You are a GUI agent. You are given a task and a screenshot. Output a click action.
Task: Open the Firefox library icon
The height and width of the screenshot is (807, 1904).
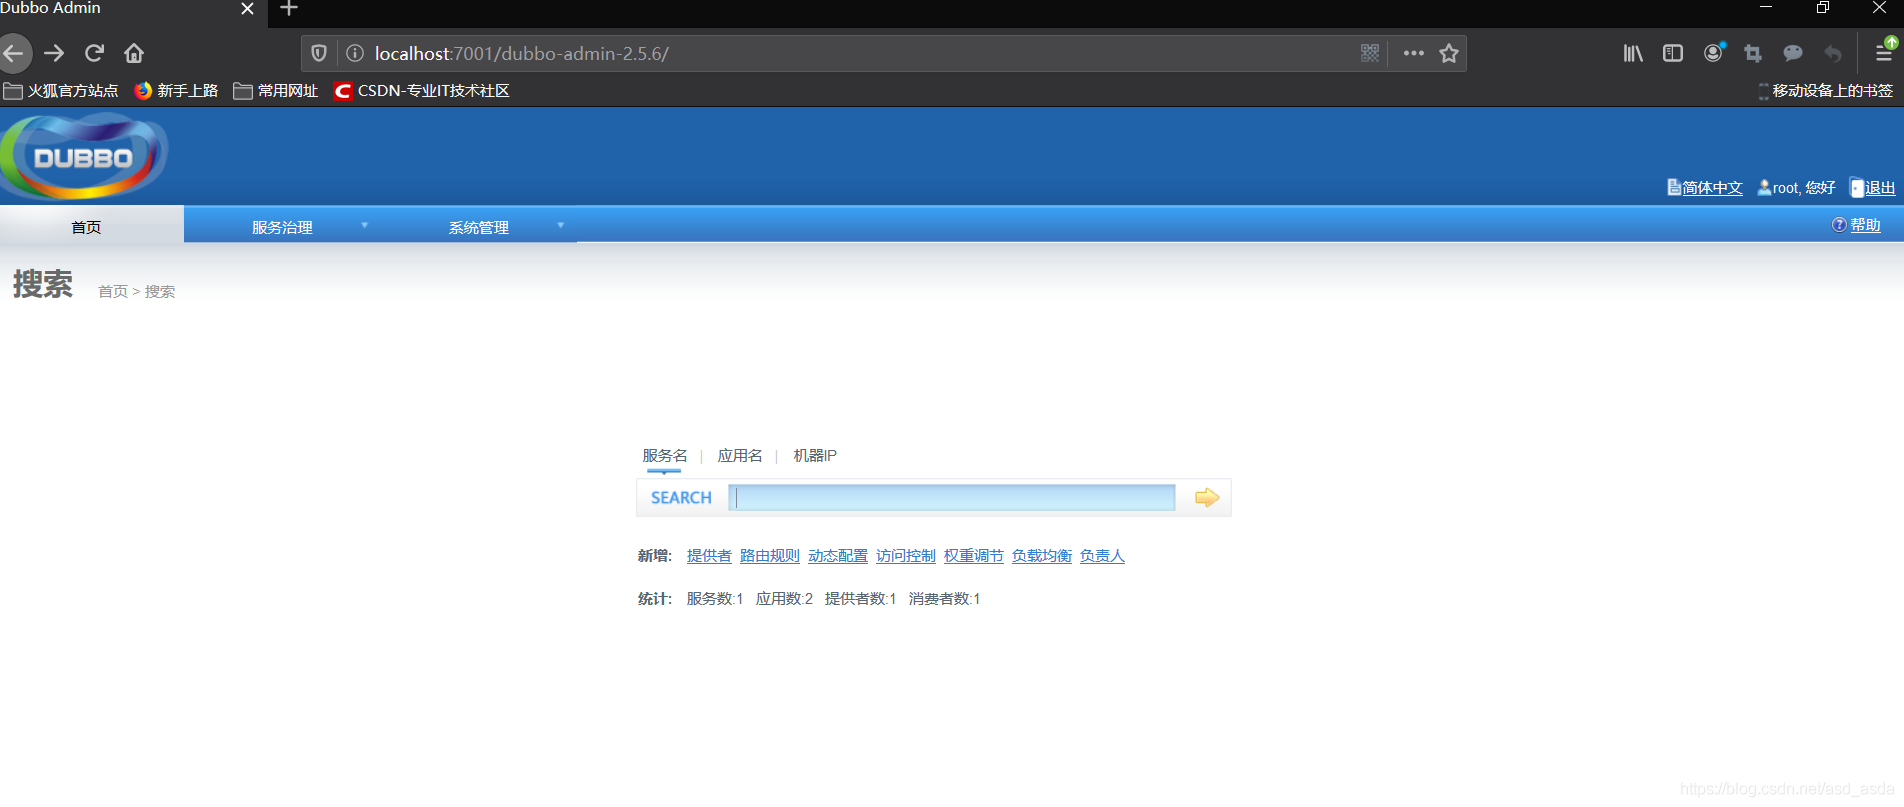click(1632, 54)
